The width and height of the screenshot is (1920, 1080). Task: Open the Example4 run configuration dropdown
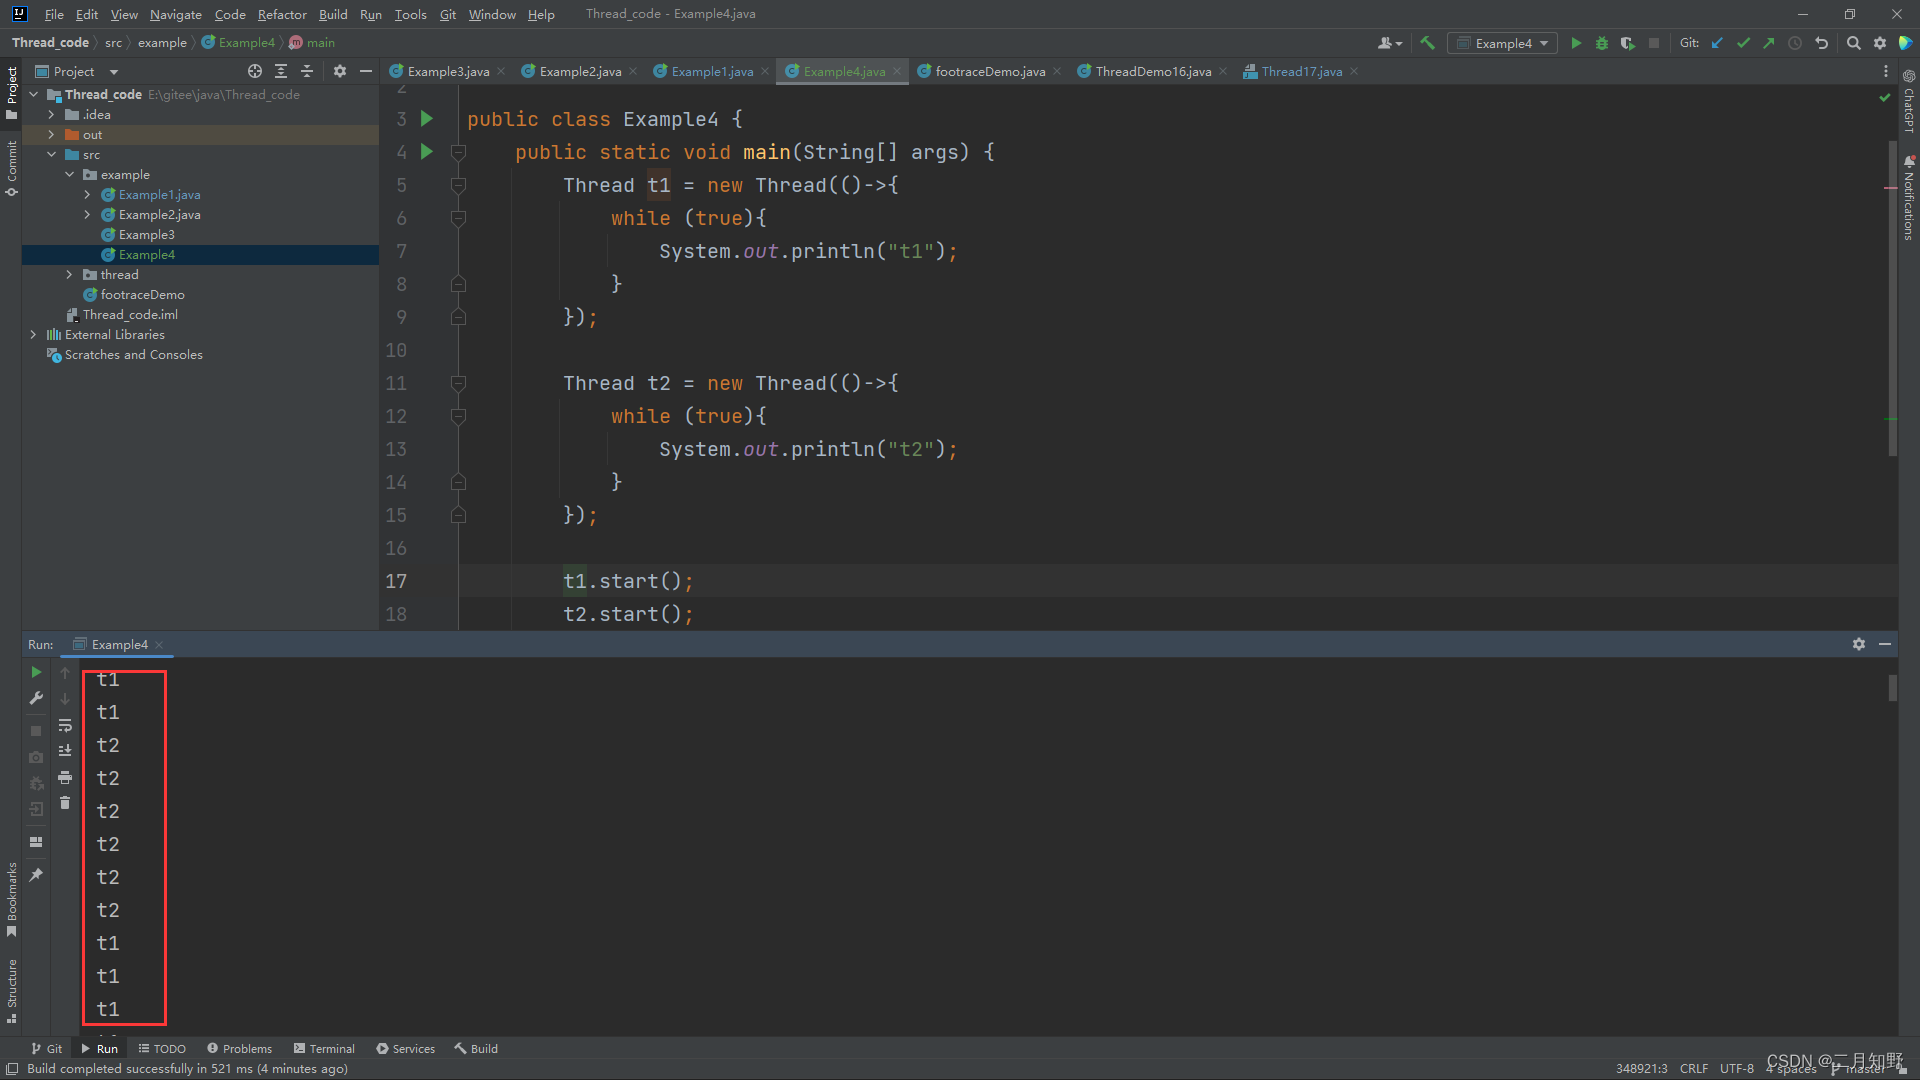click(1502, 43)
